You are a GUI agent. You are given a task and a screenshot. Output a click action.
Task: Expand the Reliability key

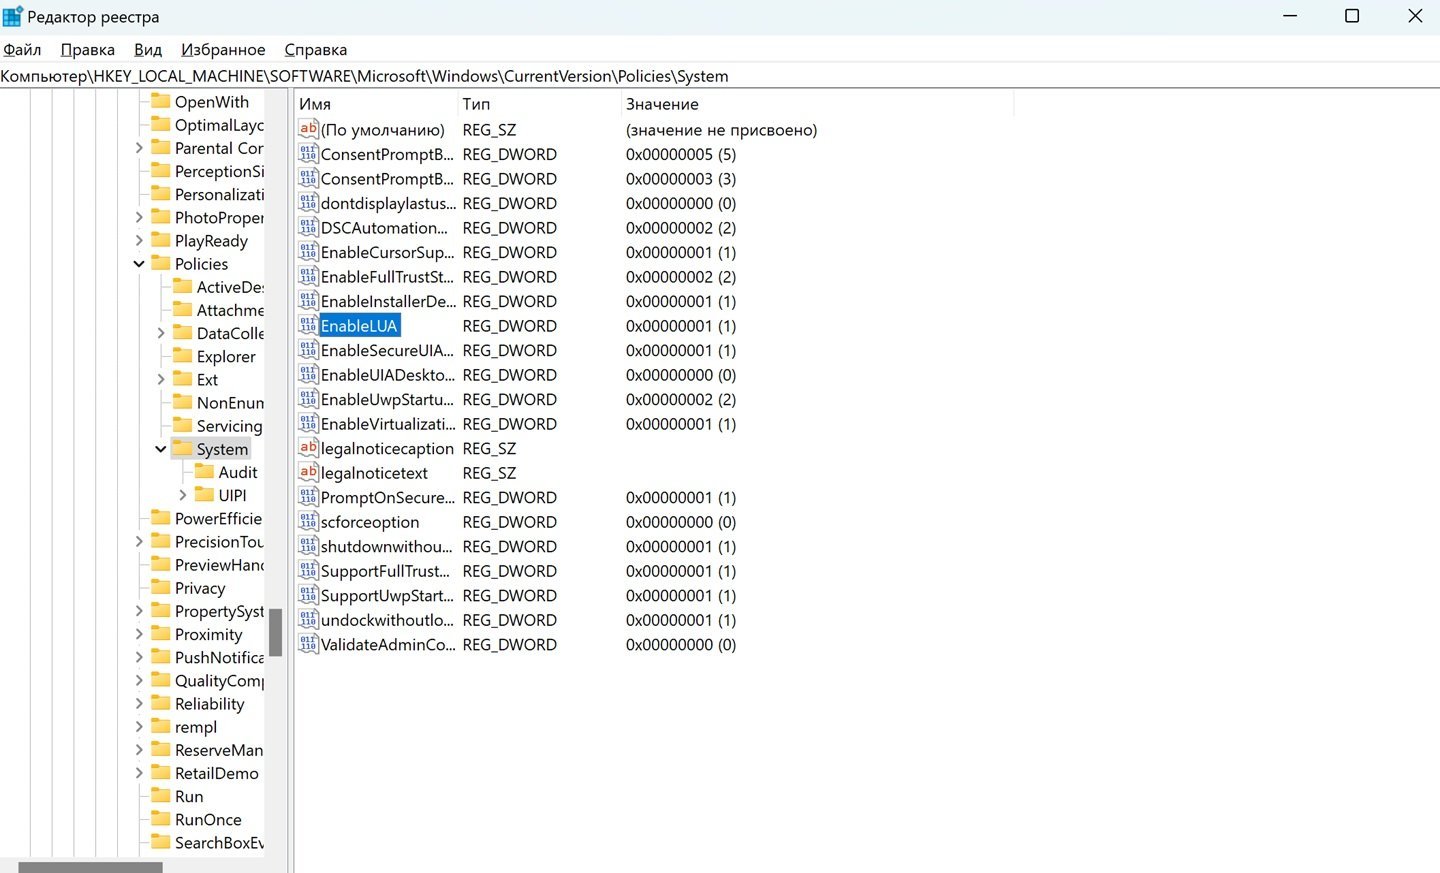(x=139, y=703)
